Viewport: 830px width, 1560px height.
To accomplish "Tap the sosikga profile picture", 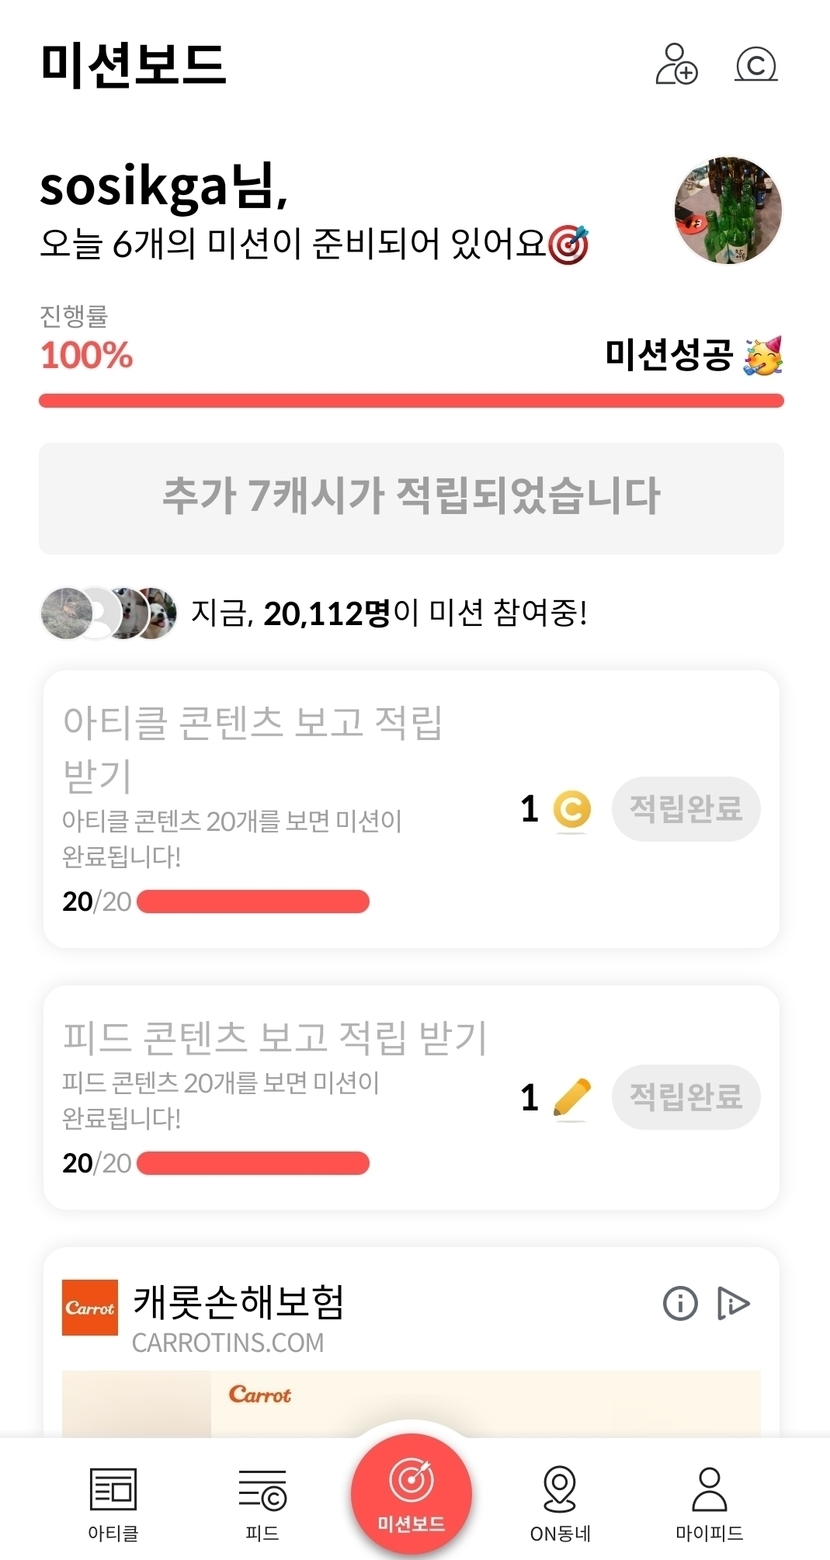I will (x=727, y=210).
